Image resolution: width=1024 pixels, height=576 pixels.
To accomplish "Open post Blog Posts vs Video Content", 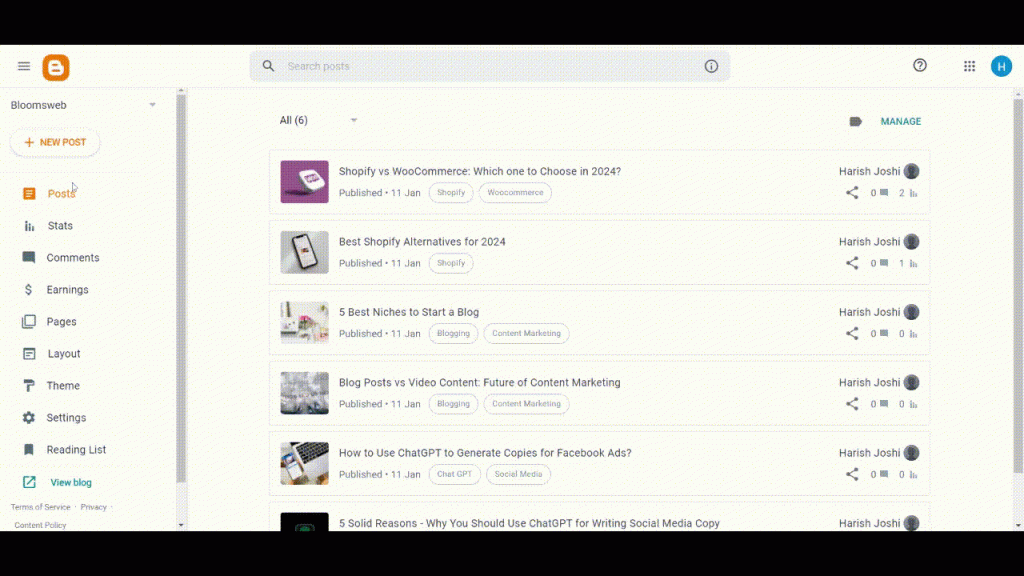I will (x=479, y=383).
